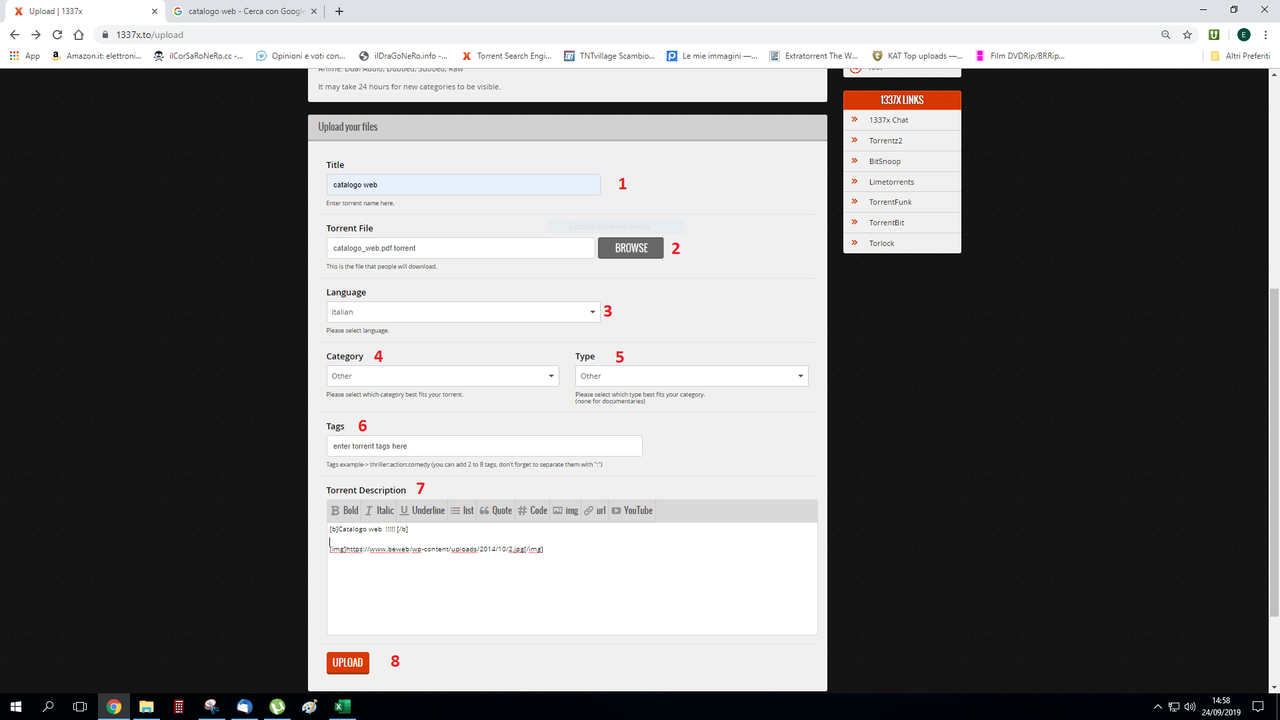Open the Altri Preferiti bookmarks folder
Viewport: 1280px width, 720px height.
tap(1242, 56)
